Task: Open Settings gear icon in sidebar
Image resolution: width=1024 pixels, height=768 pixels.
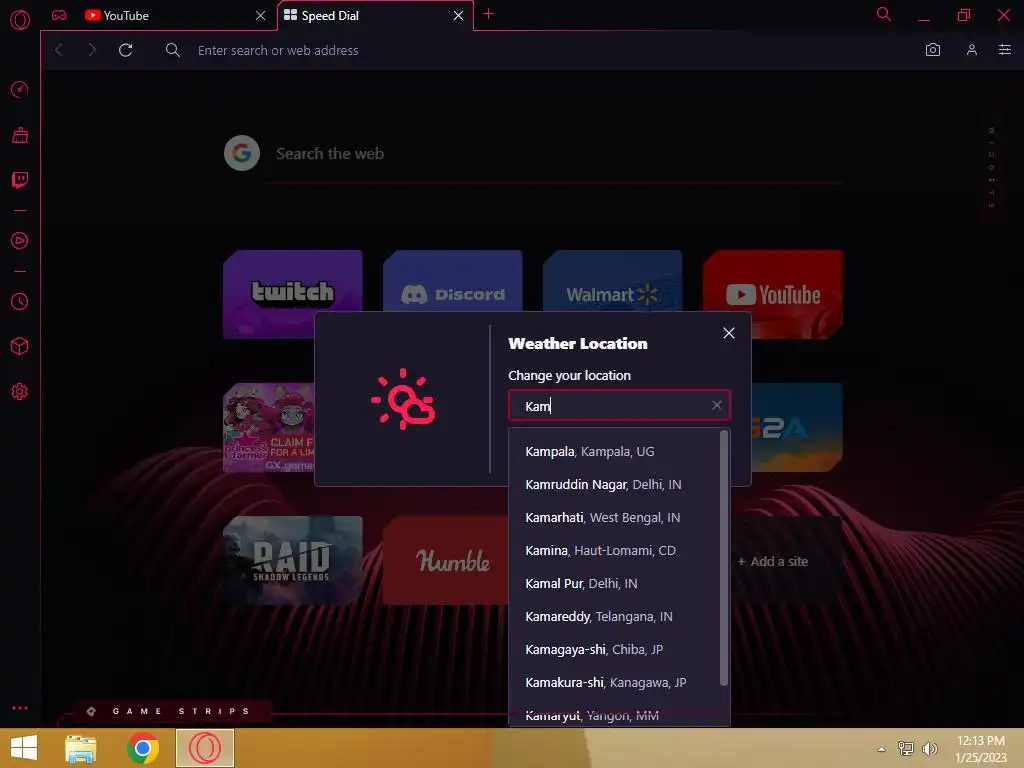Action: [x=20, y=392]
